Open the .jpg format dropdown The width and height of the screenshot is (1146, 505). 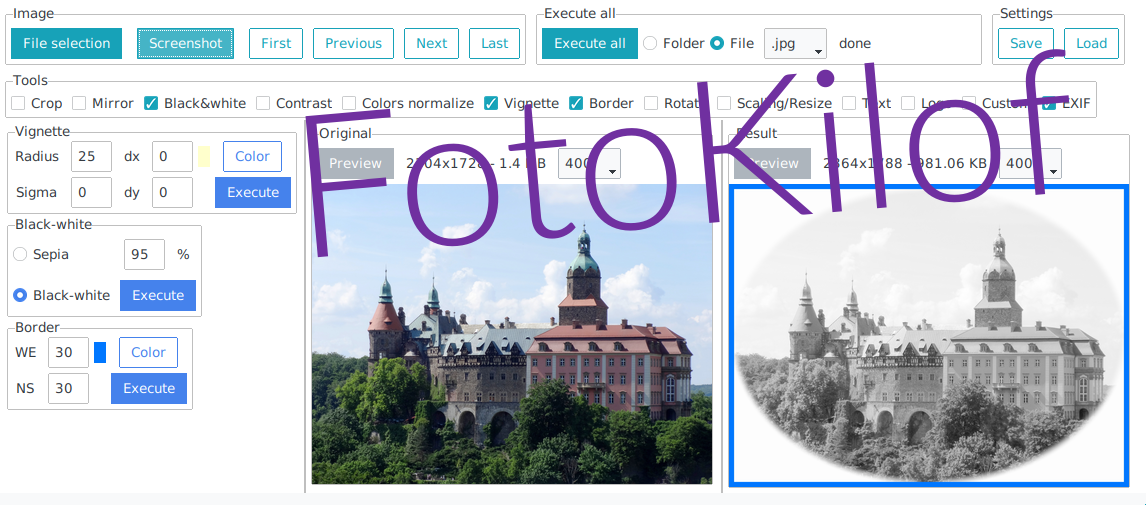tap(795, 43)
